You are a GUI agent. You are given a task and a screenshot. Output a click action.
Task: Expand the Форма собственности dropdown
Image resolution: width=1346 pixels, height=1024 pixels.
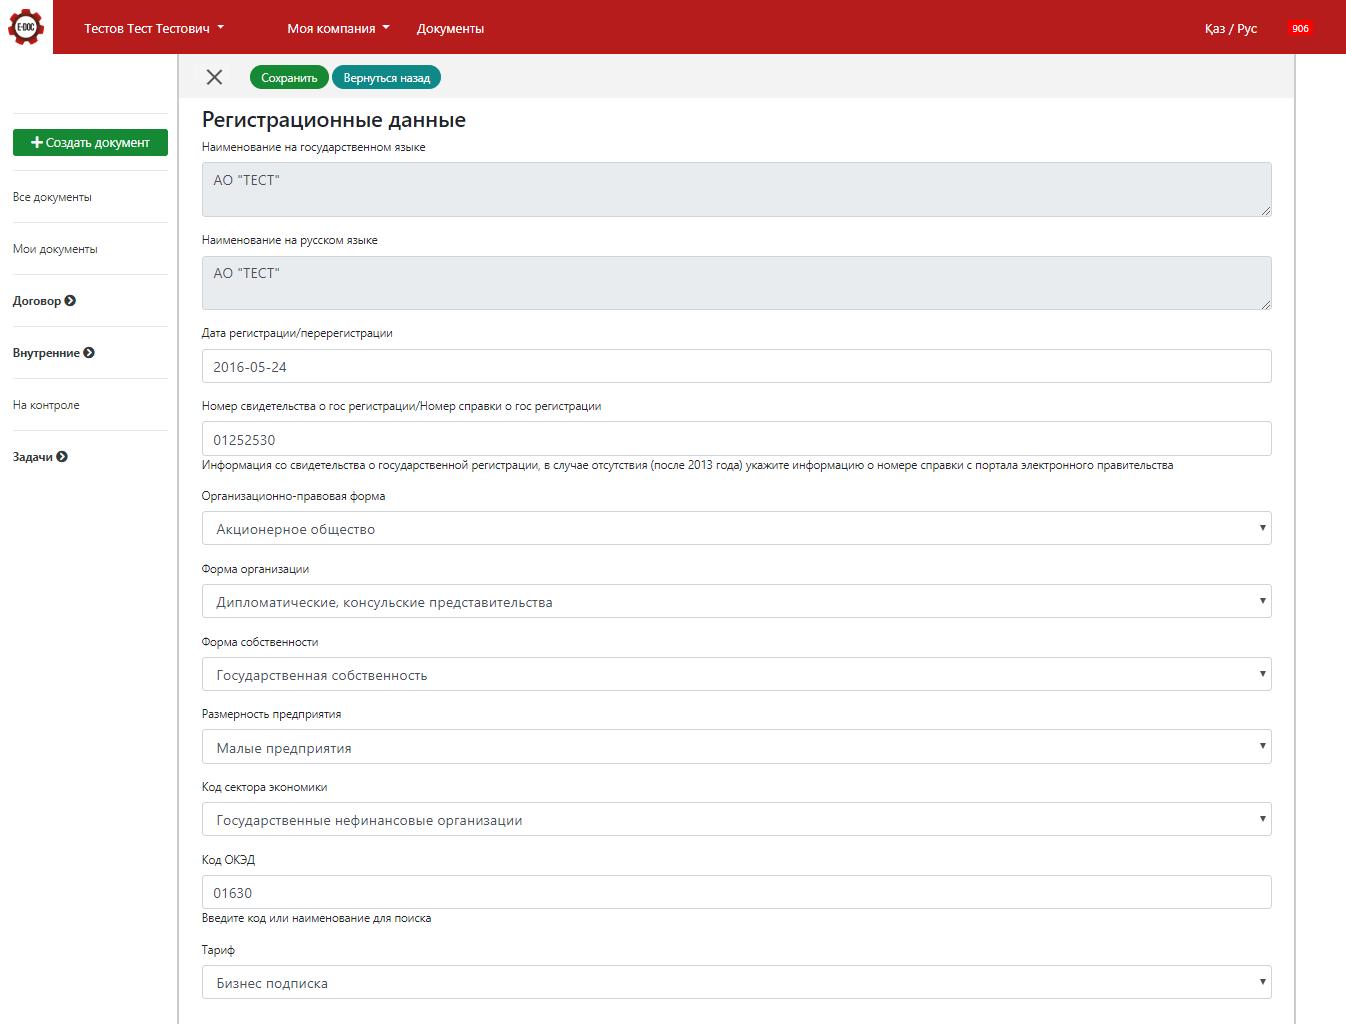(736, 675)
